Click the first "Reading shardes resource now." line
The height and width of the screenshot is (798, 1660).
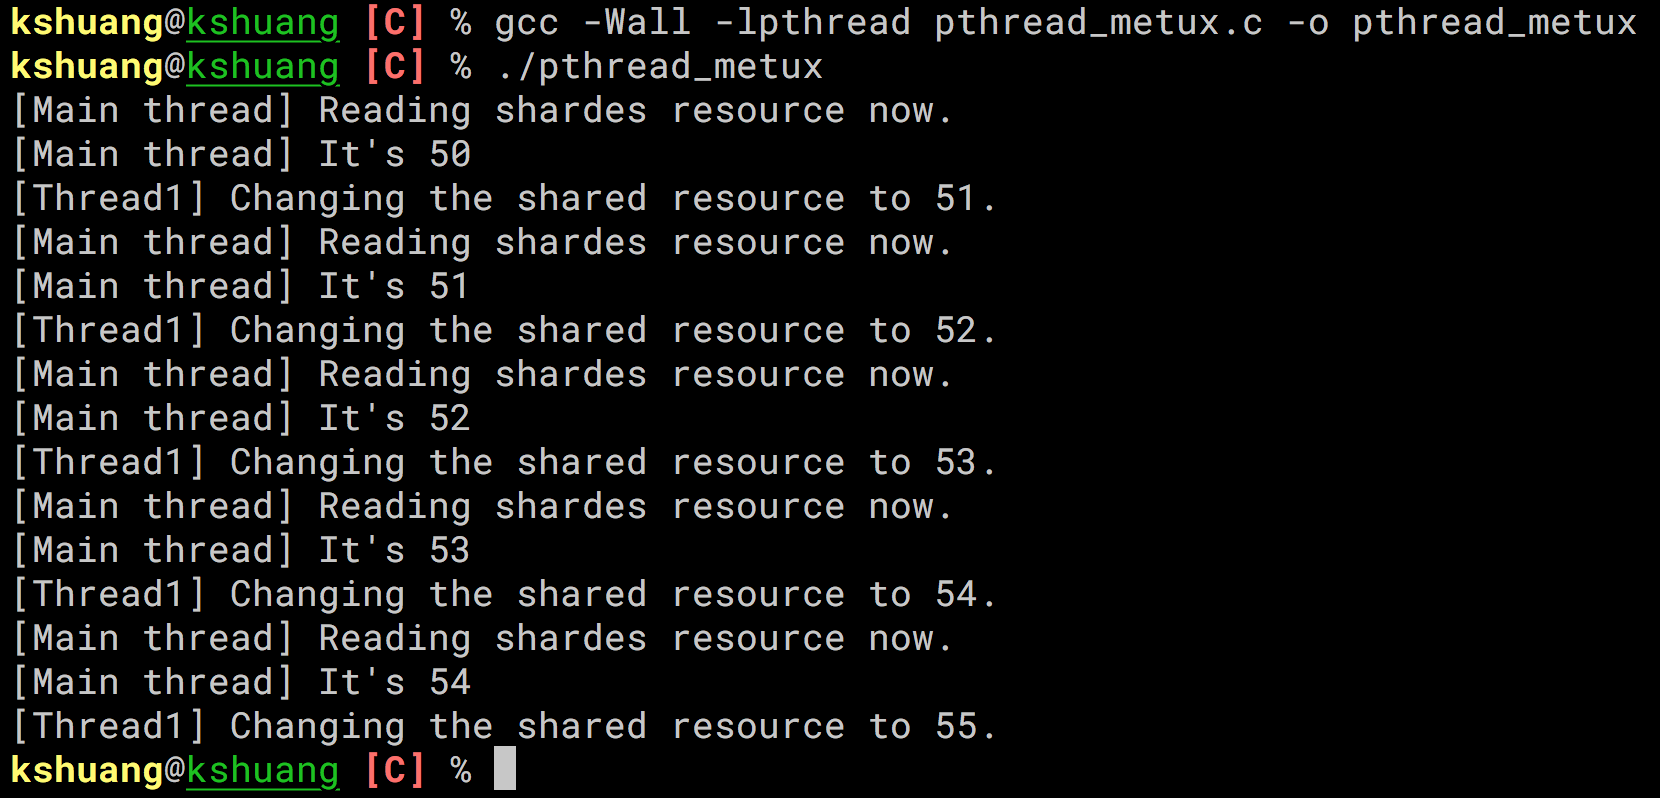coord(482,110)
